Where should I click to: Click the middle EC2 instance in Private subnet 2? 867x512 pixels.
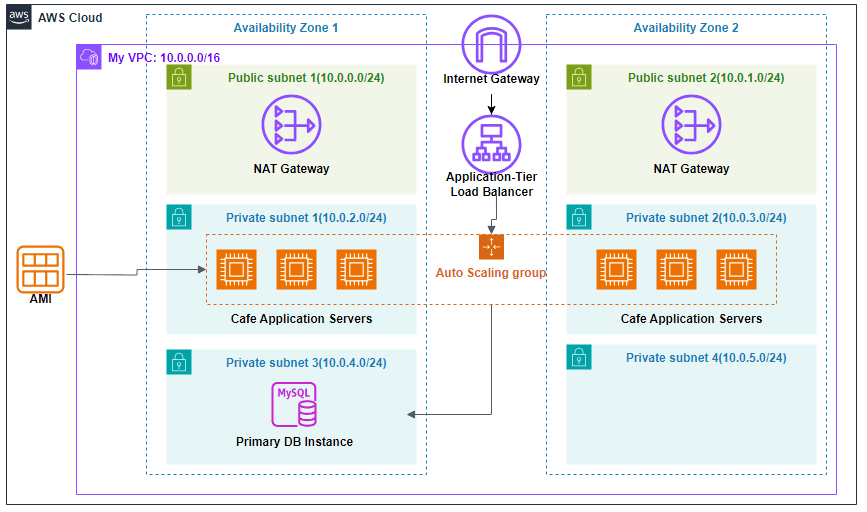tap(676, 269)
